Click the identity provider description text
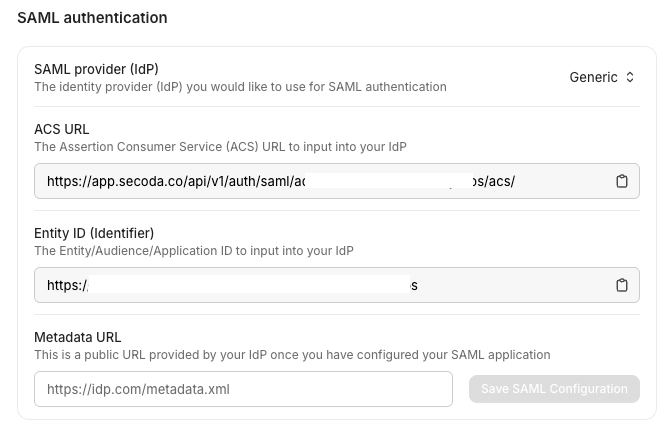 [x=240, y=87]
